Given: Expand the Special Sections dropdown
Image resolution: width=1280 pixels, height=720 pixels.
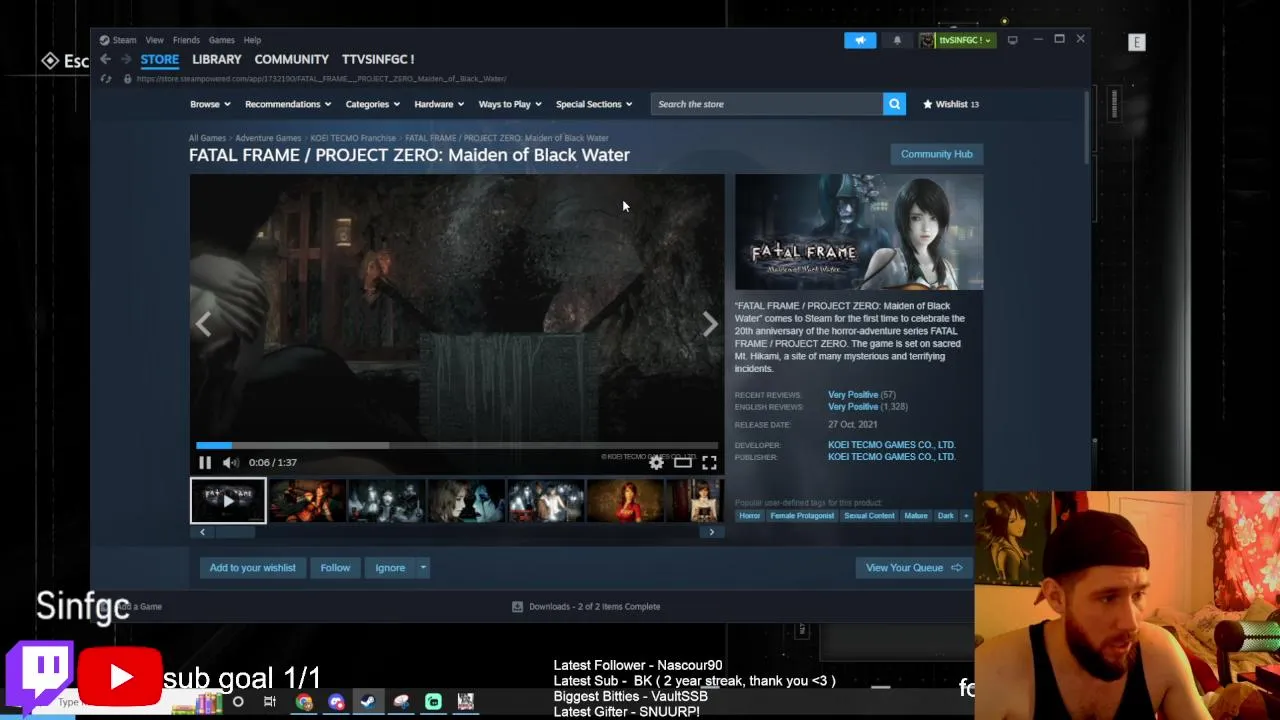Looking at the screenshot, I should (594, 104).
